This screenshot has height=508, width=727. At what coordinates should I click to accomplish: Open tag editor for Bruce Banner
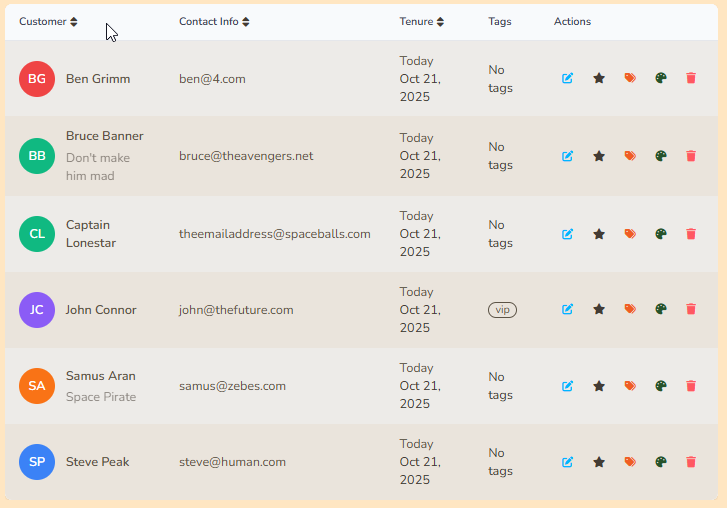[630, 156]
